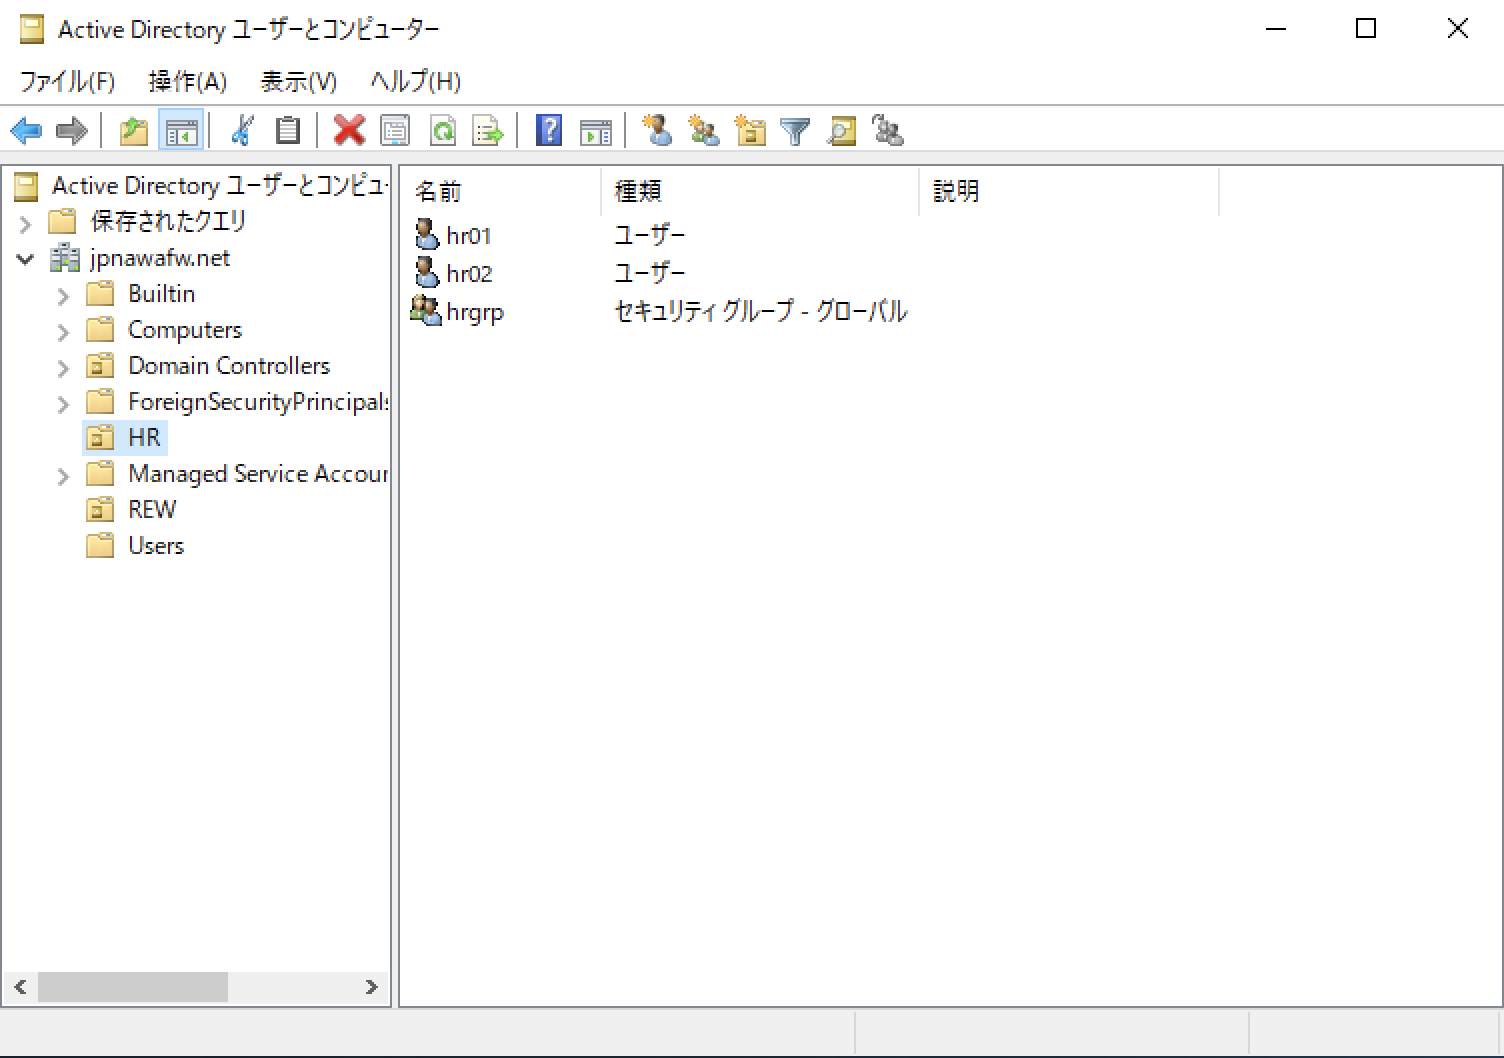
Task: Click the hr01 user icon
Action: pyautogui.click(x=427, y=234)
